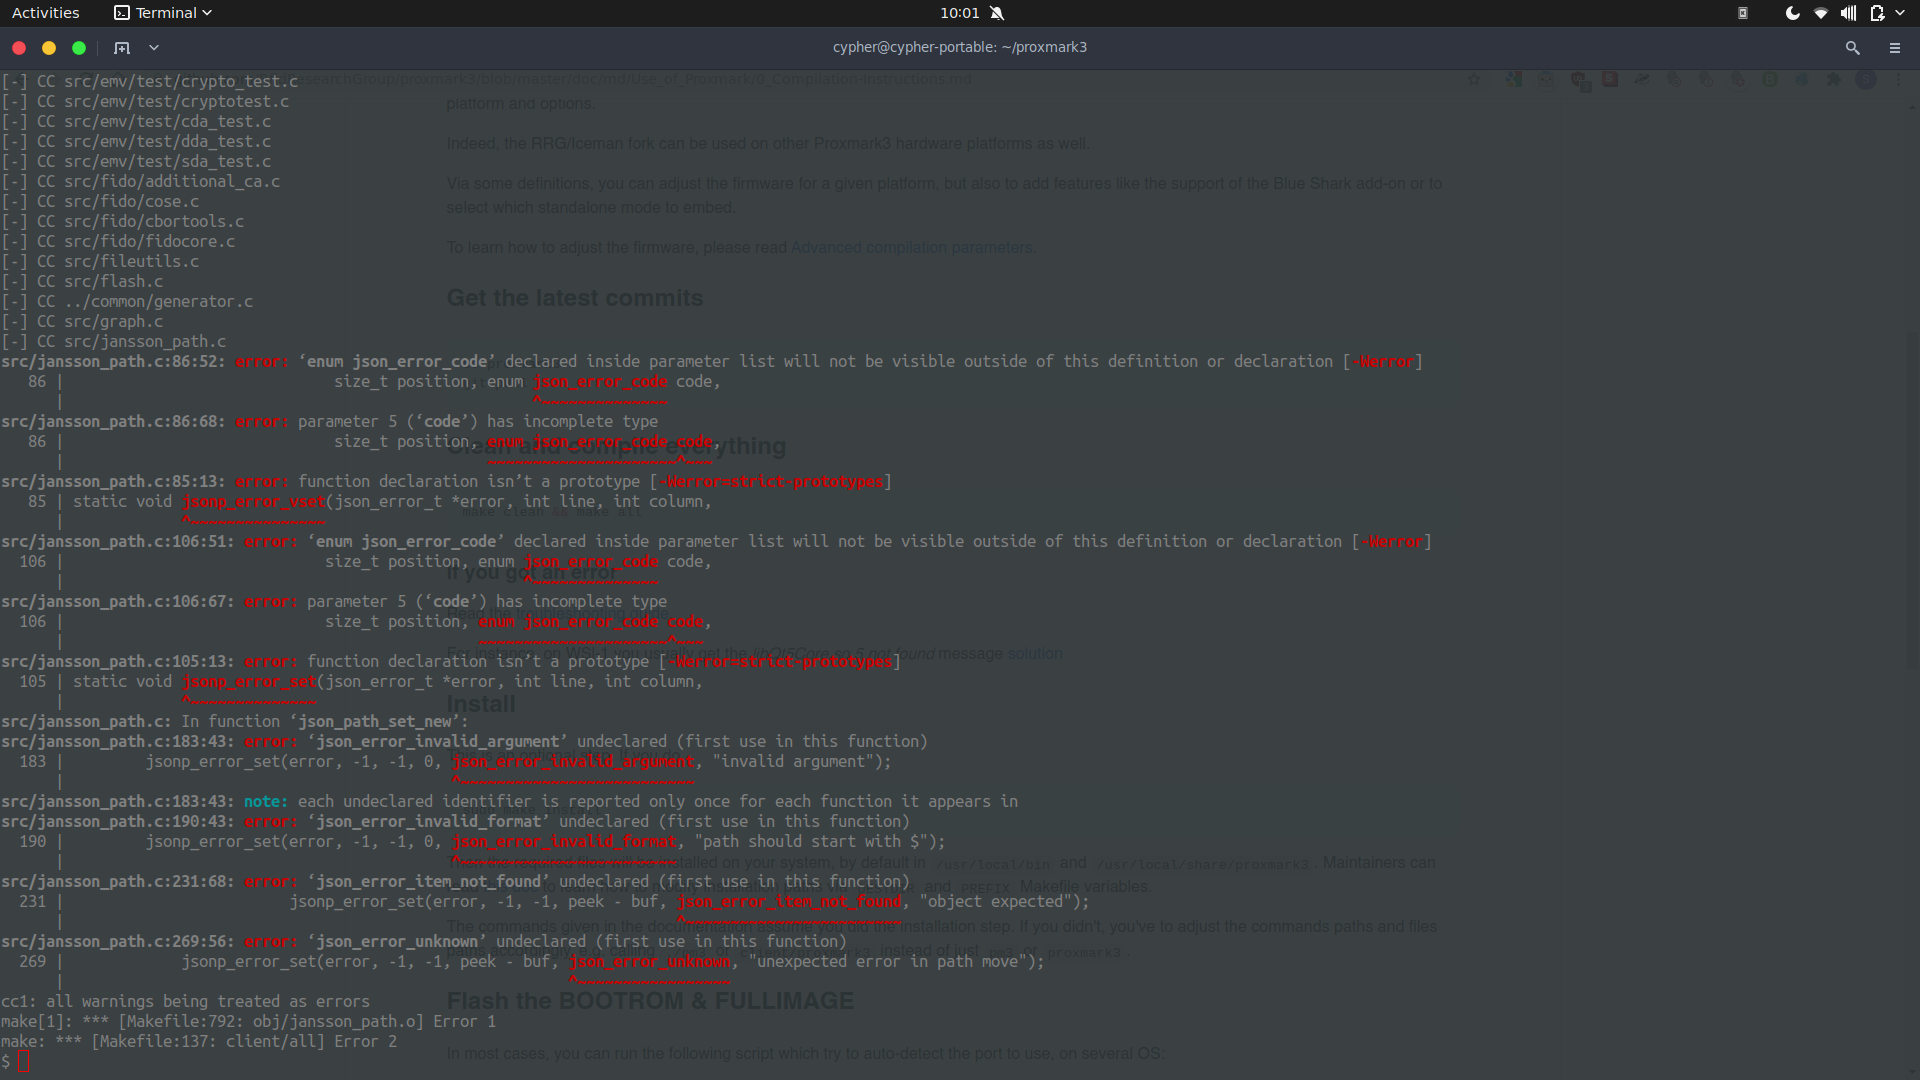The image size is (1920, 1080).
Task: Open the browser extensions puzzle icon
Action: (1835, 79)
